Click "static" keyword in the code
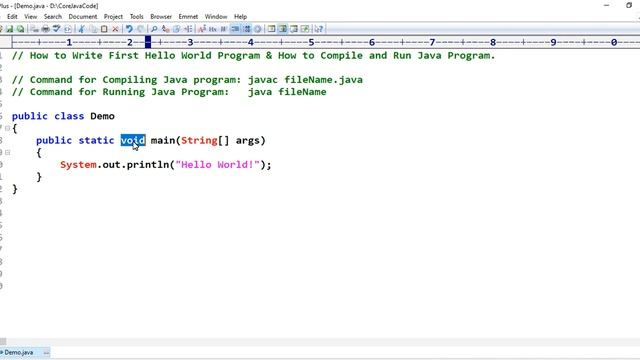Image resolution: width=640 pixels, height=360 pixels. point(96,140)
